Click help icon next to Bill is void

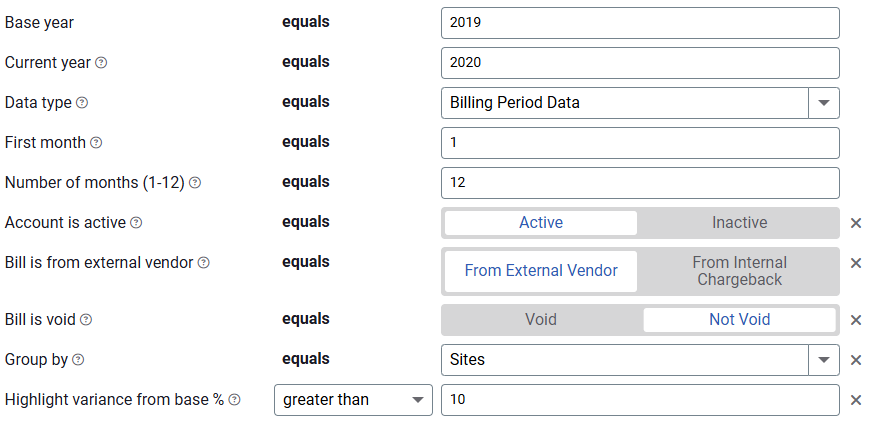86,319
